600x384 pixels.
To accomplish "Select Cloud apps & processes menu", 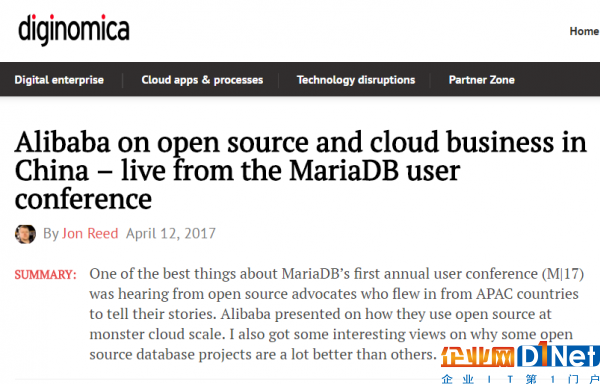I will coord(202,80).
